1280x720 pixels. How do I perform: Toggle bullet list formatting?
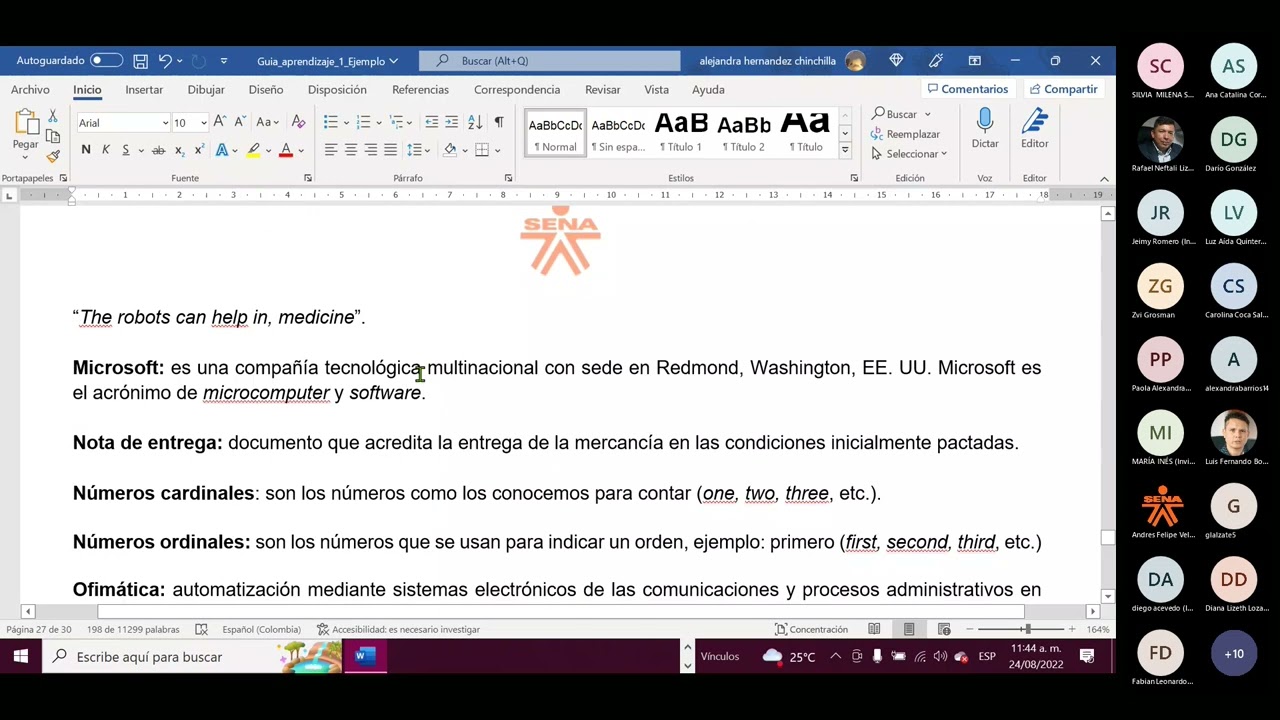330,122
